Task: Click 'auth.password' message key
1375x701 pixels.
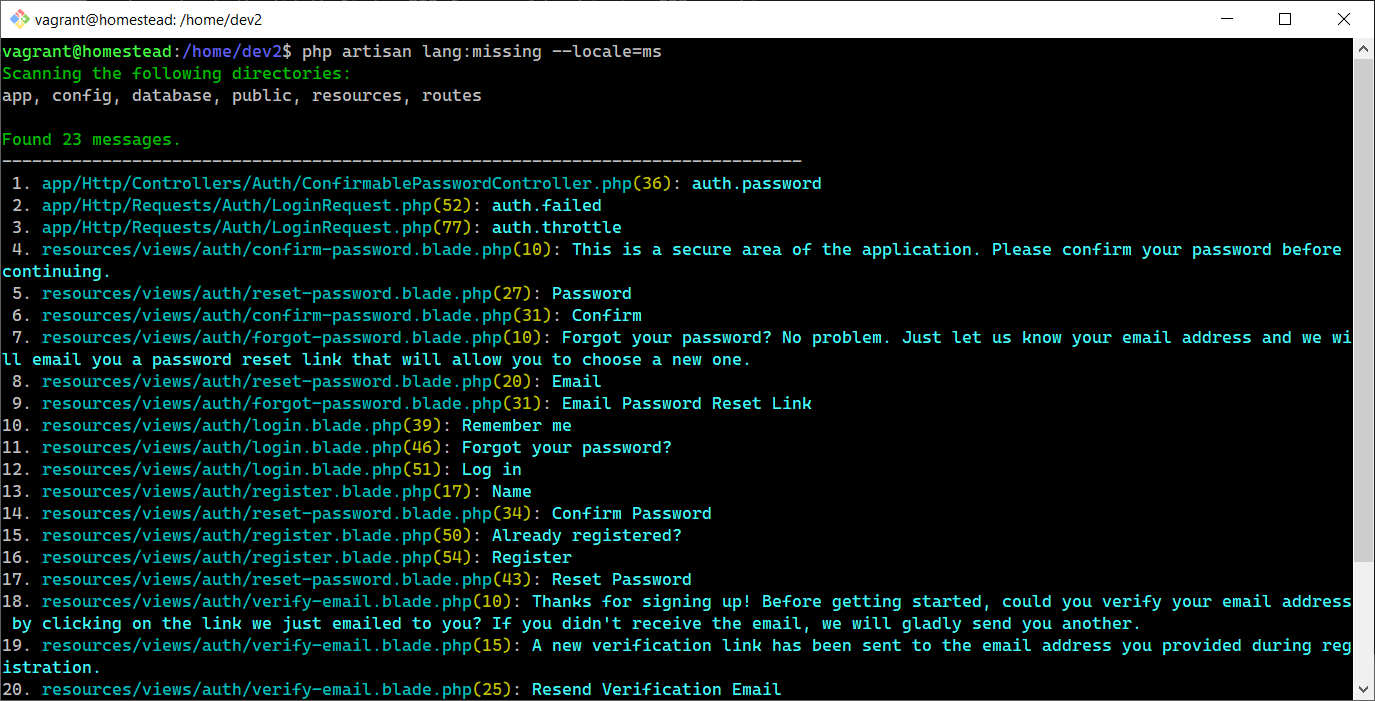Action: pos(757,184)
